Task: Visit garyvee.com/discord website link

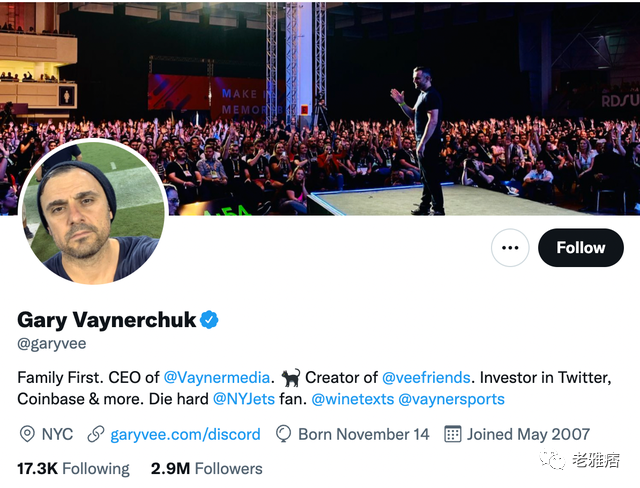Action: click(x=185, y=434)
